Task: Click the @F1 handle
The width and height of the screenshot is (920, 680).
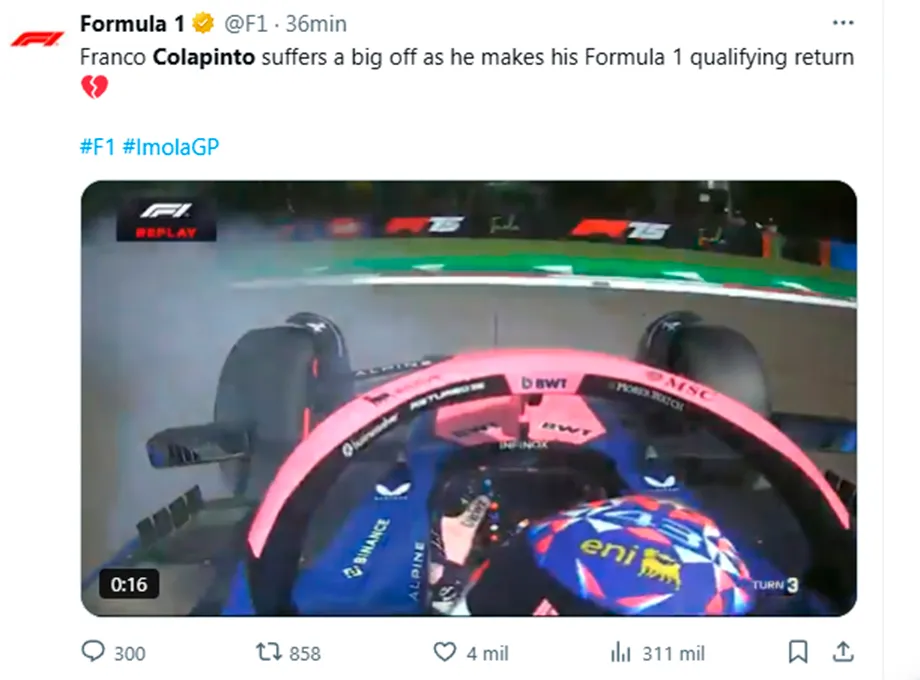Action: coord(246,24)
